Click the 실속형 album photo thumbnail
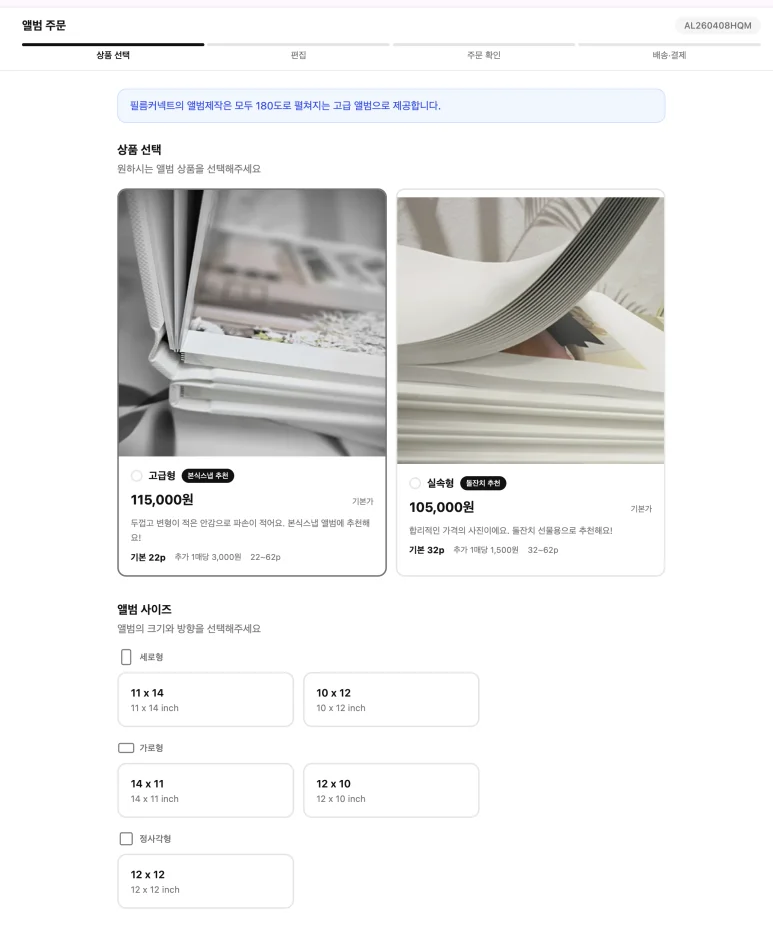Screen dimensions: 773x930 pos(530,330)
